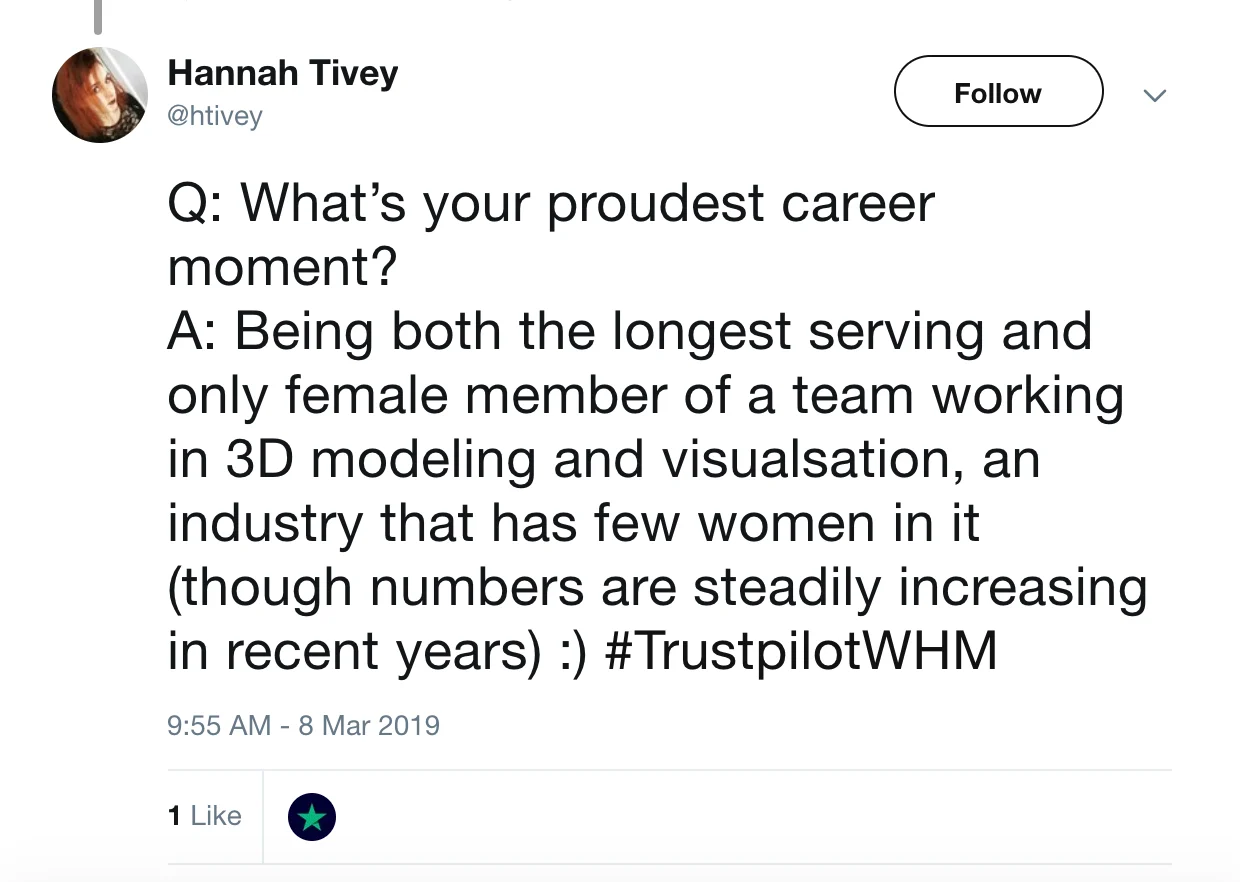Viewport: 1240px width, 882px height.
Task: Open Hannah Tivey's profile avatar
Action: (100, 95)
